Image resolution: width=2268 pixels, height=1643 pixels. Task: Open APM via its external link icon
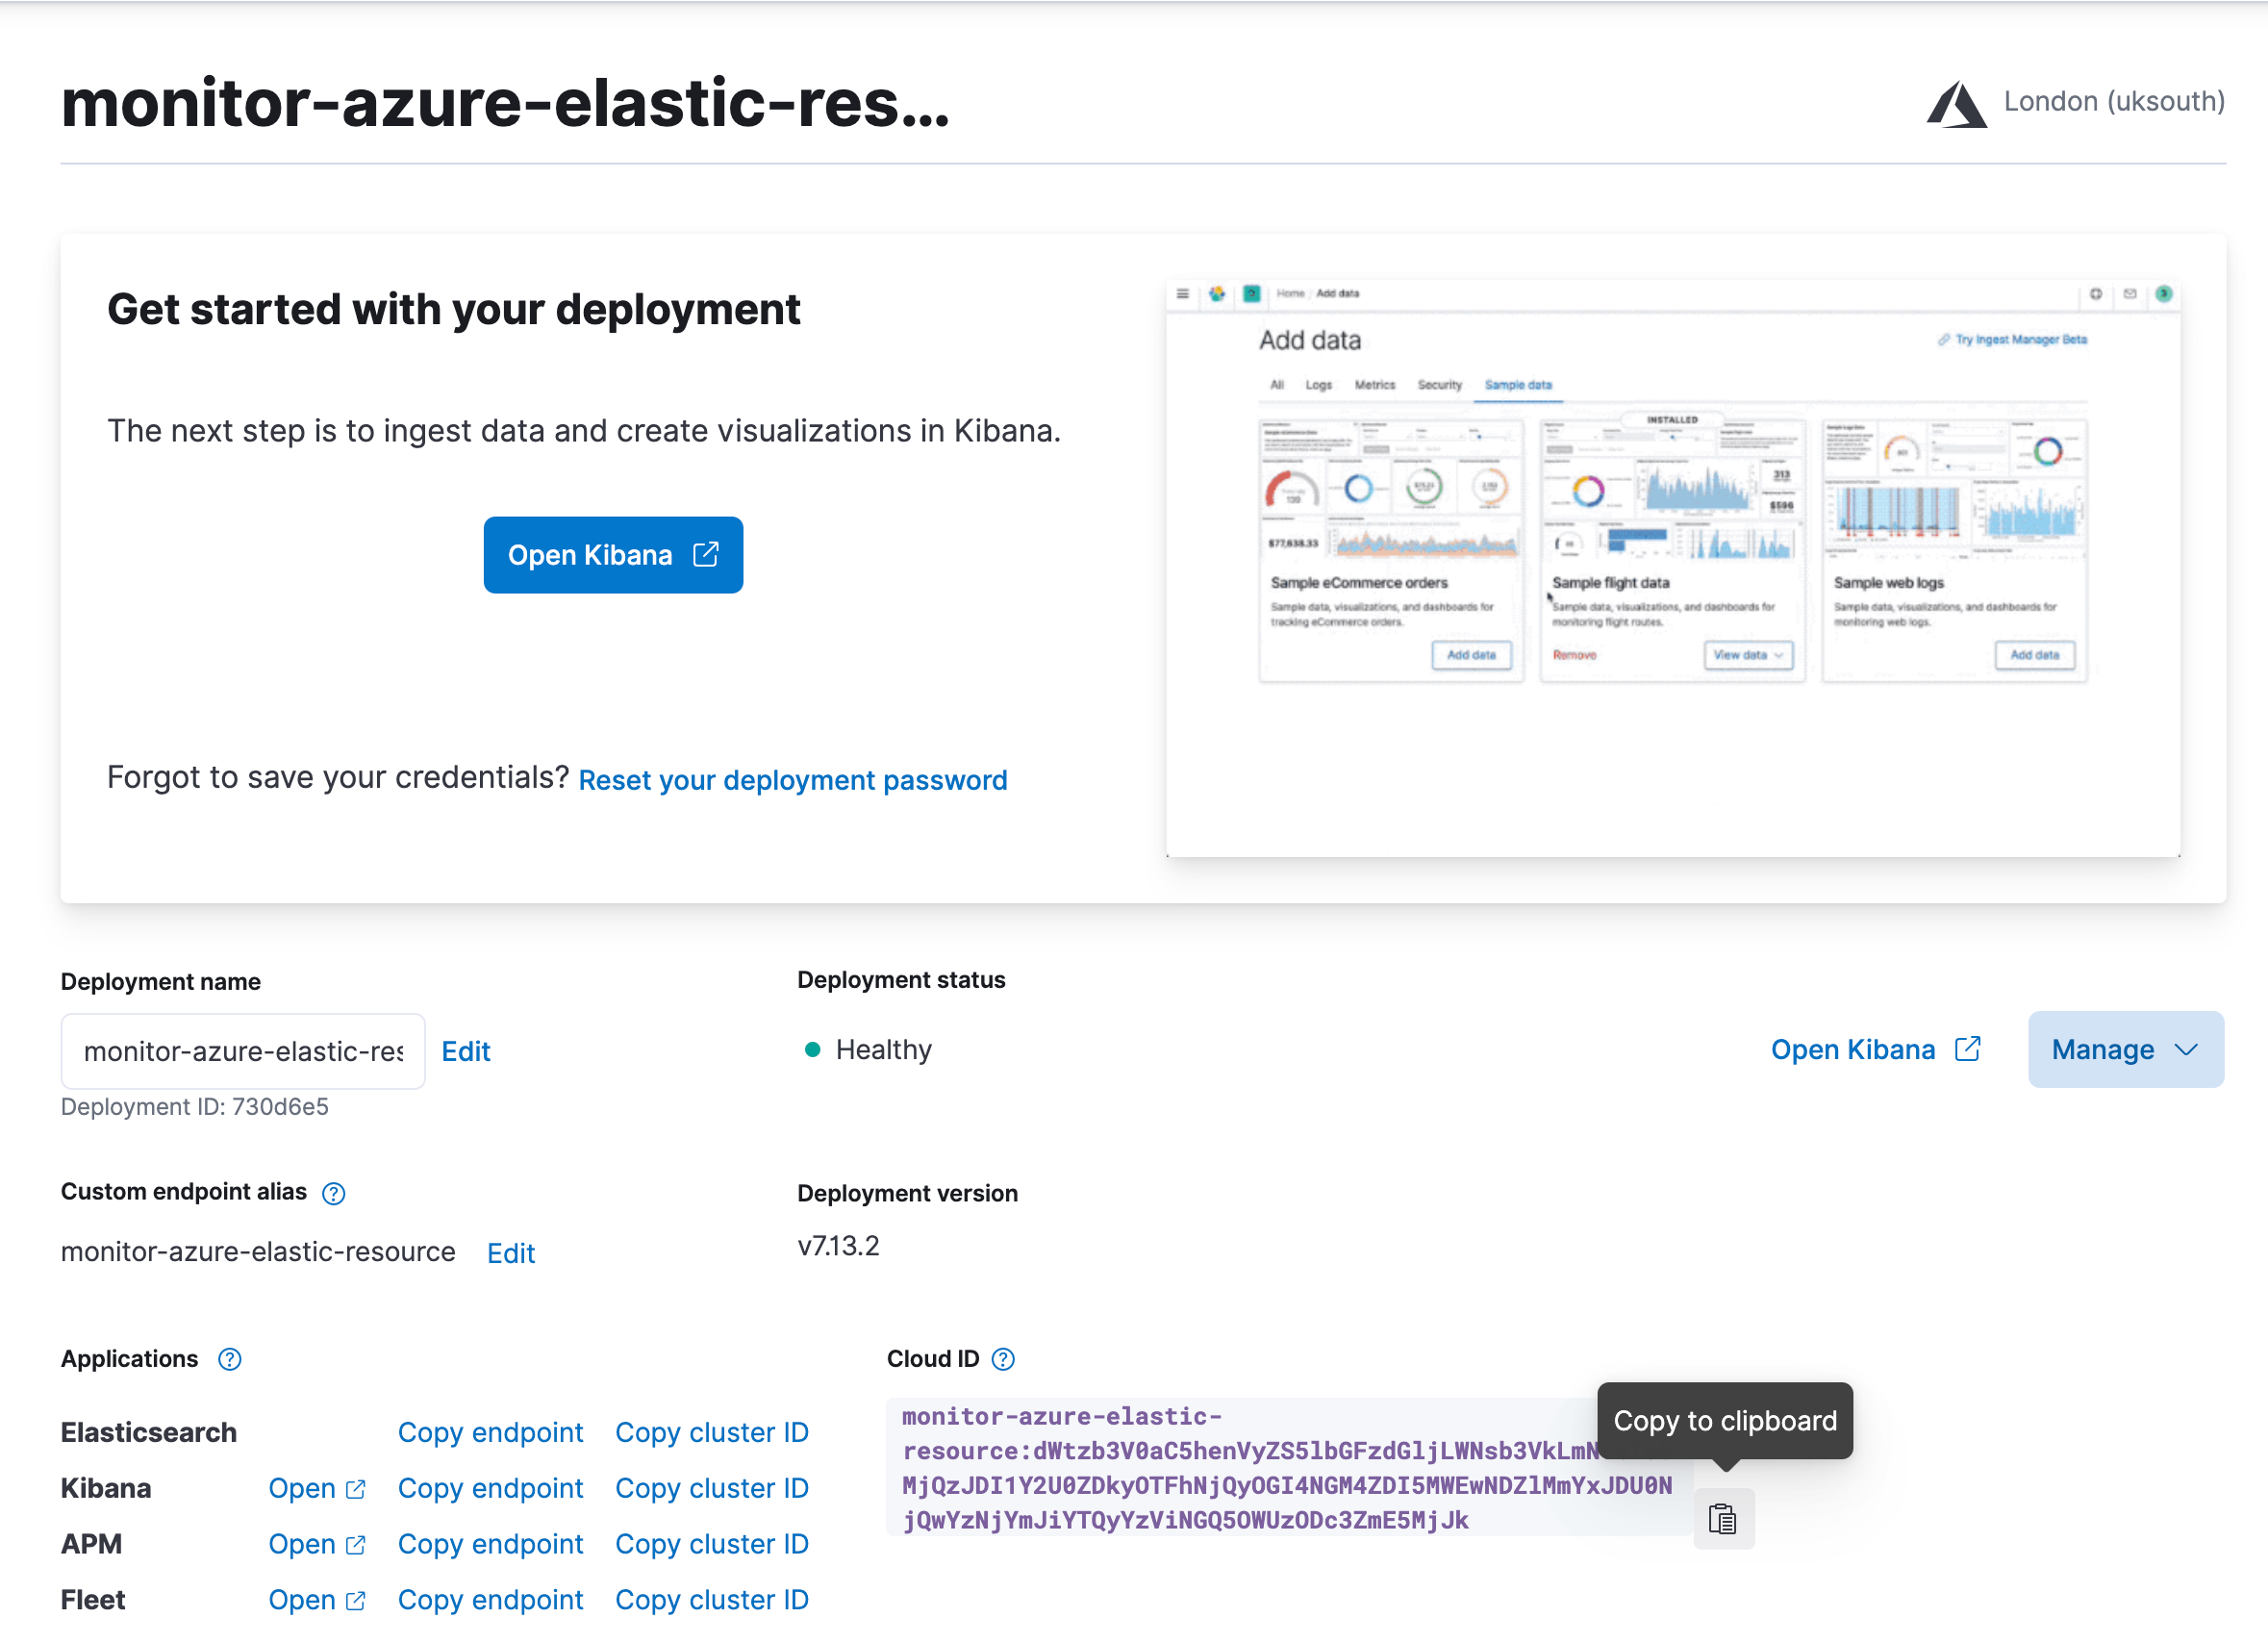[x=354, y=1544]
